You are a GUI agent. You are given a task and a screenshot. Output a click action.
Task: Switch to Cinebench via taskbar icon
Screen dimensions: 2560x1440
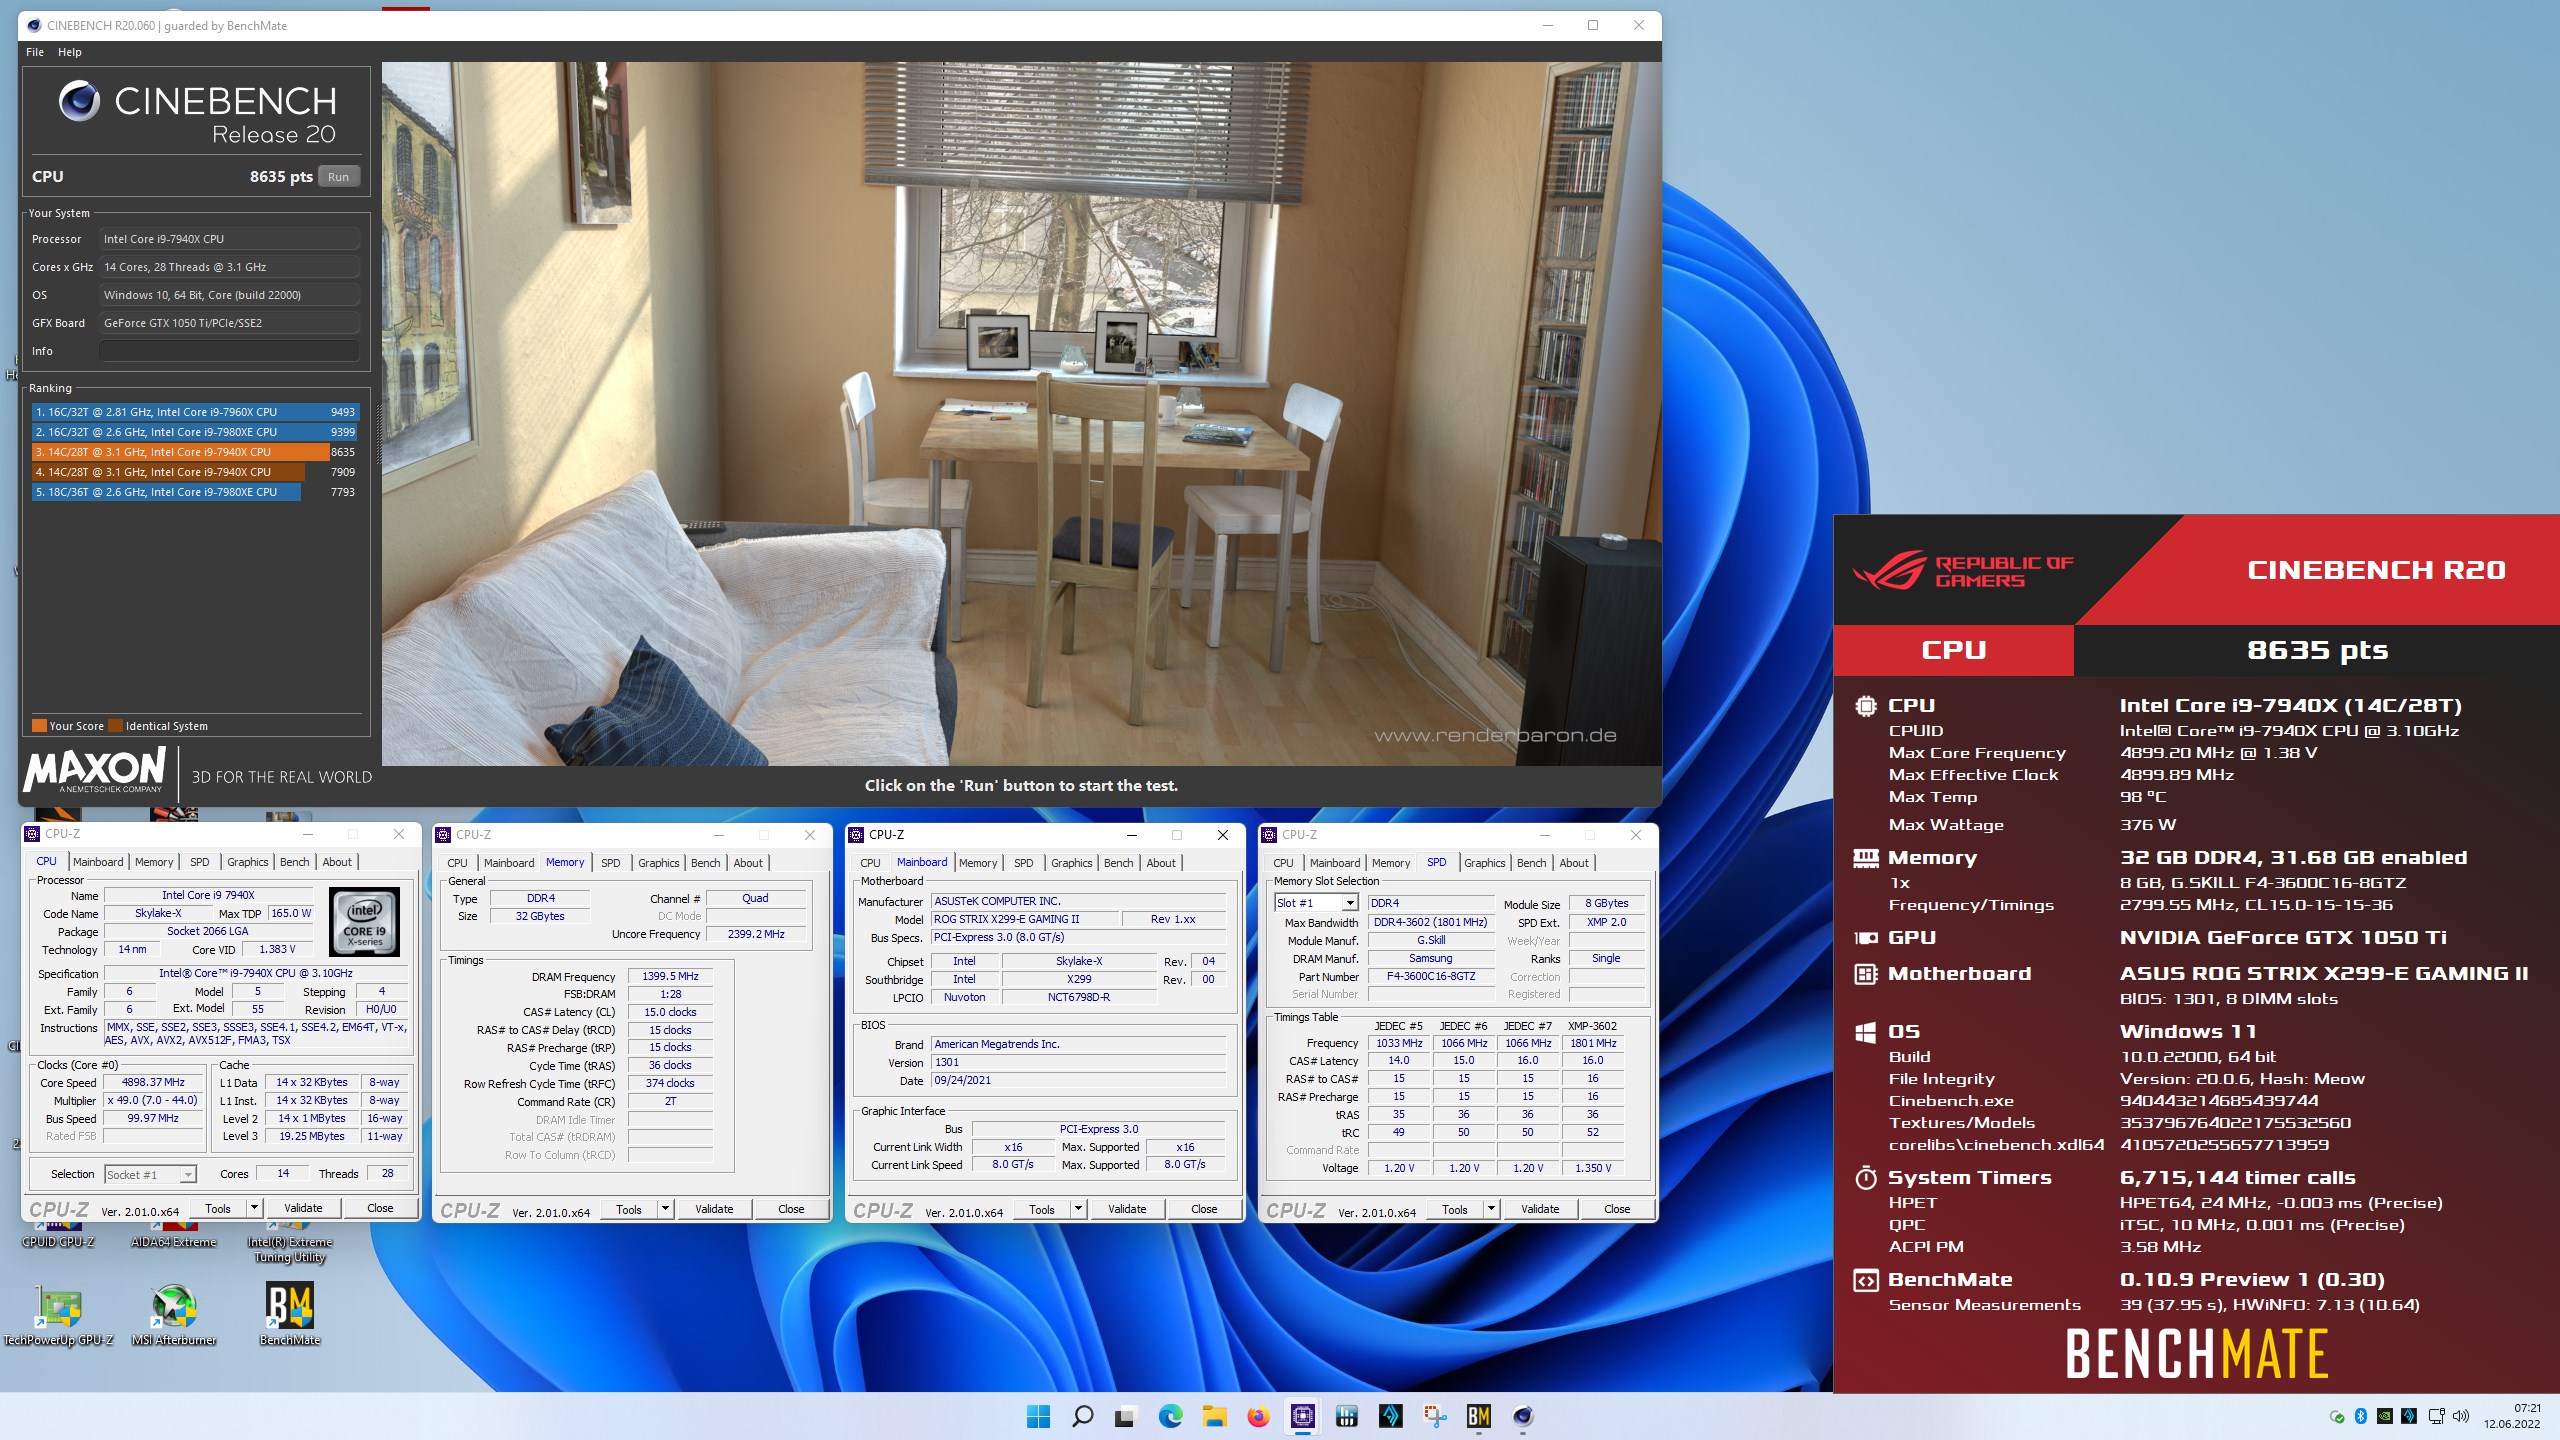point(1522,1416)
